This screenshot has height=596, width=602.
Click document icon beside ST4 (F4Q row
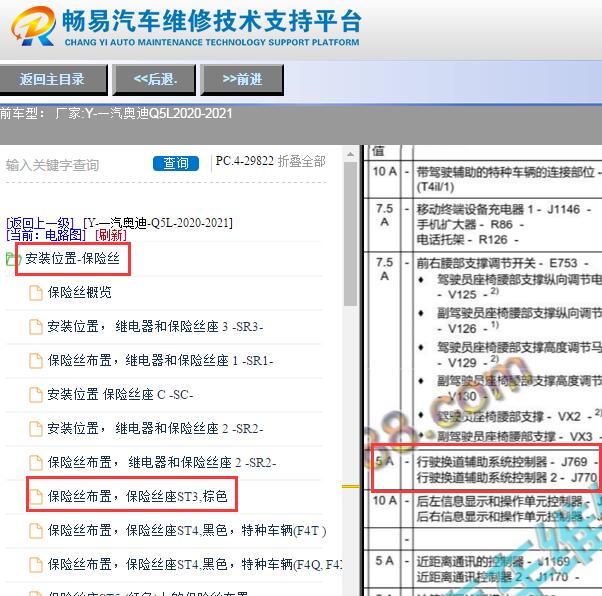point(36,564)
